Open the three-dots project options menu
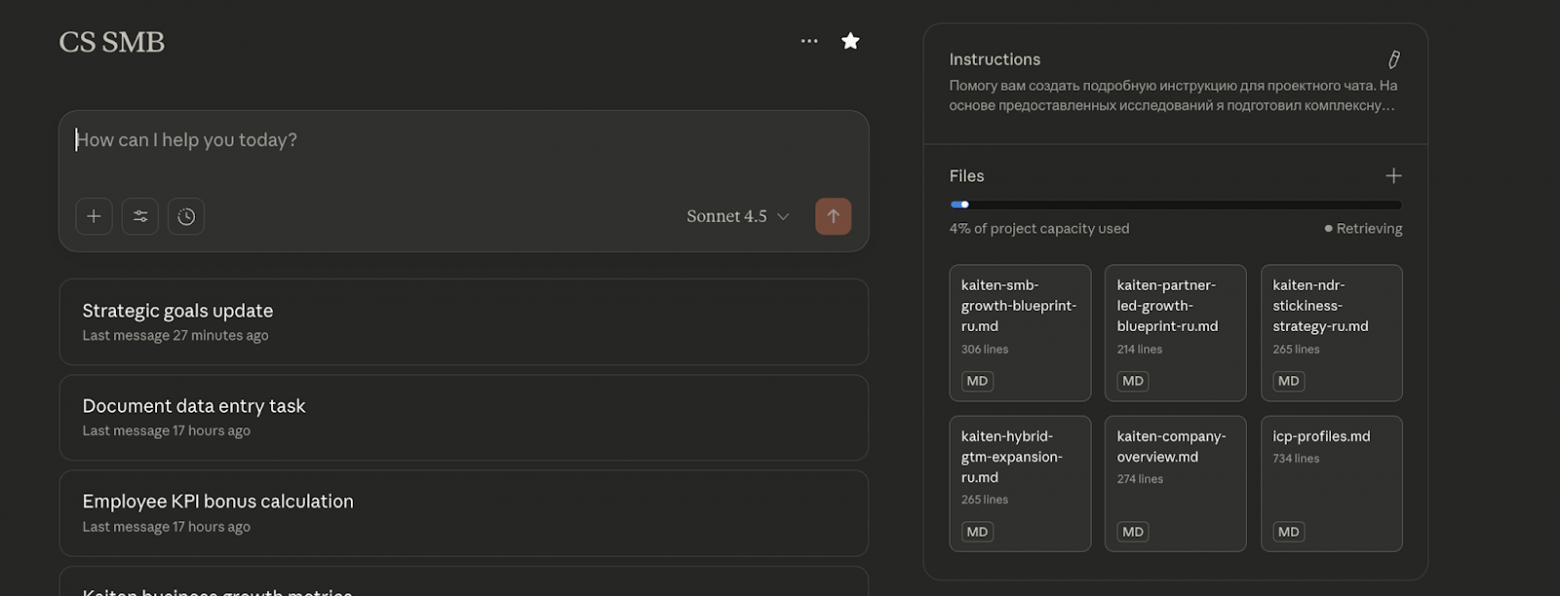1560x596 pixels. 809,41
